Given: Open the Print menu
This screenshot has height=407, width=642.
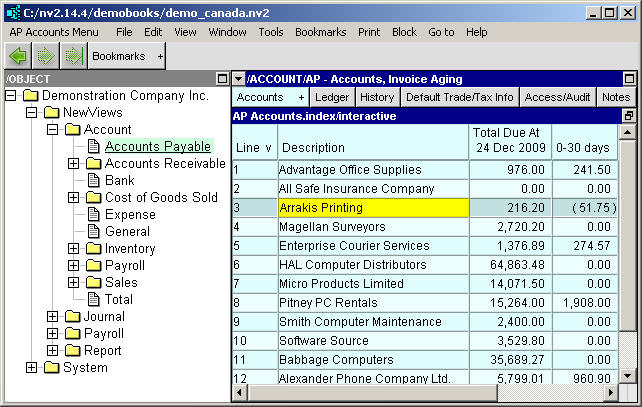Looking at the screenshot, I should pyautogui.click(x=369, y=32).
